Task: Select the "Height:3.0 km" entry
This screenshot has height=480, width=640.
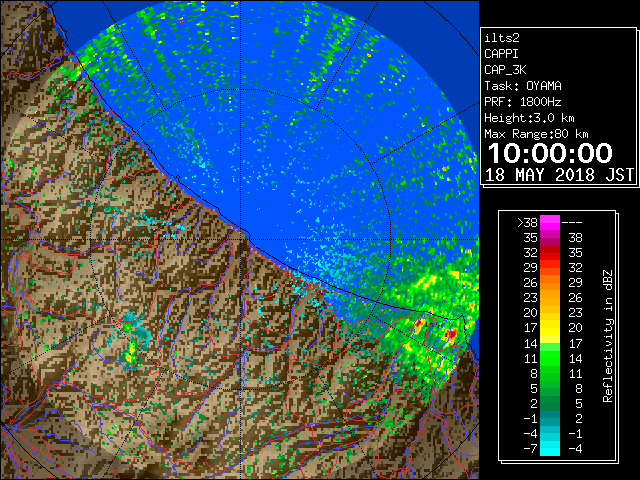Action: 529,118
